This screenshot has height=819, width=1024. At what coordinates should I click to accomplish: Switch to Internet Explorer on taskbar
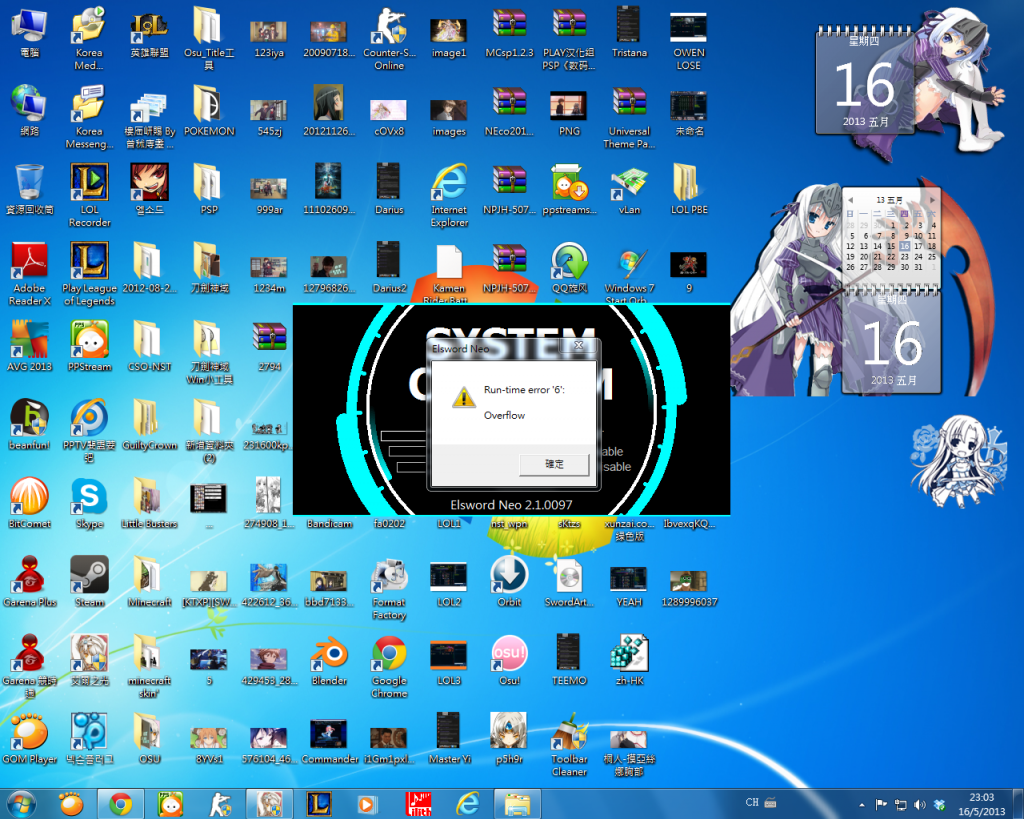tap(466, 803)
